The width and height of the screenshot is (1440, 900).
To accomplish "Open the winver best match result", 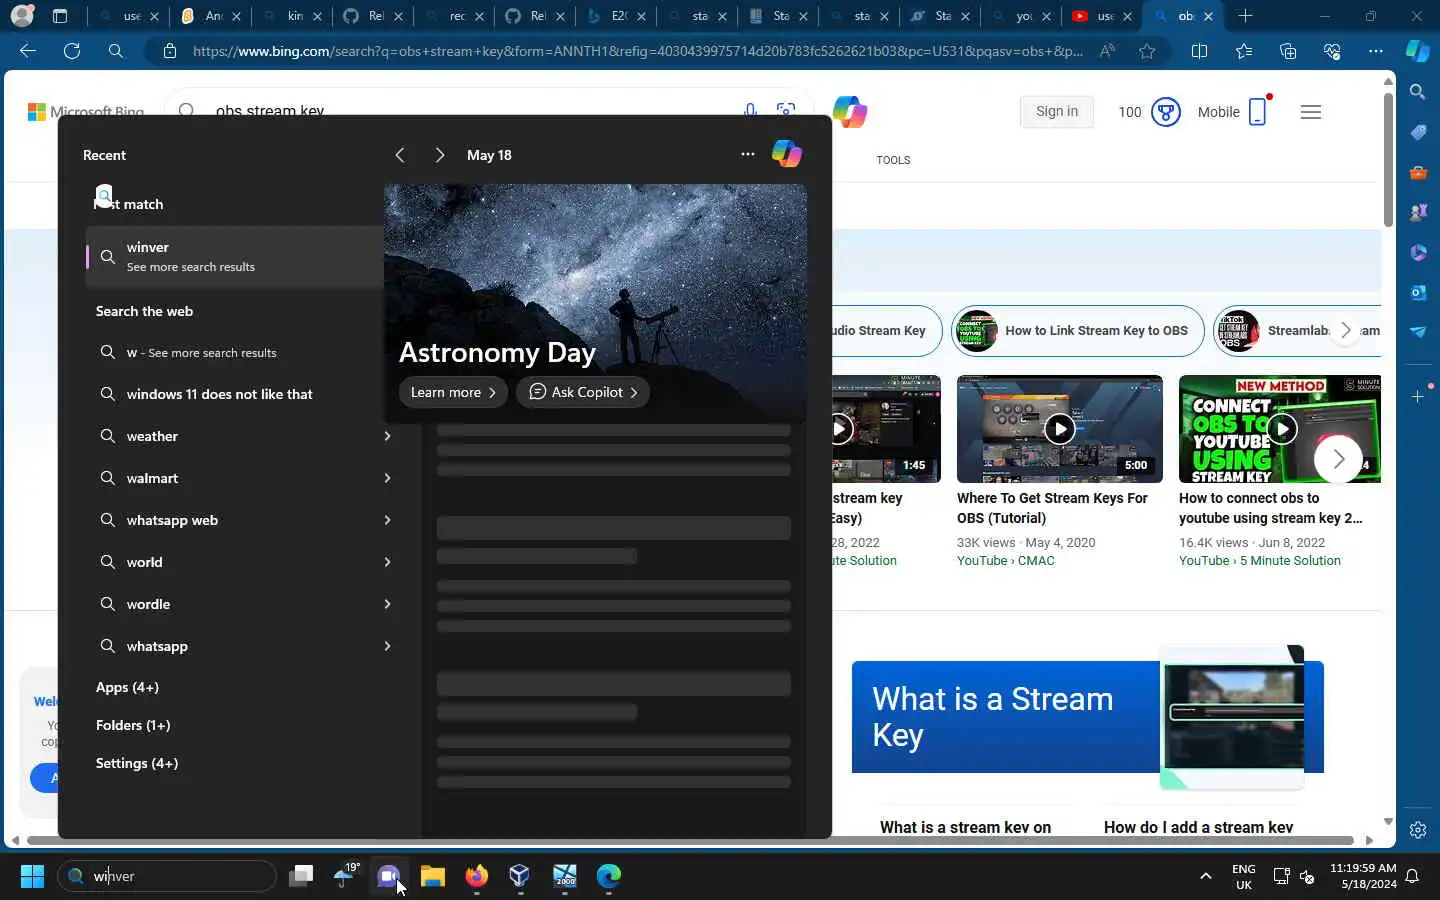I will click(235, 256).
